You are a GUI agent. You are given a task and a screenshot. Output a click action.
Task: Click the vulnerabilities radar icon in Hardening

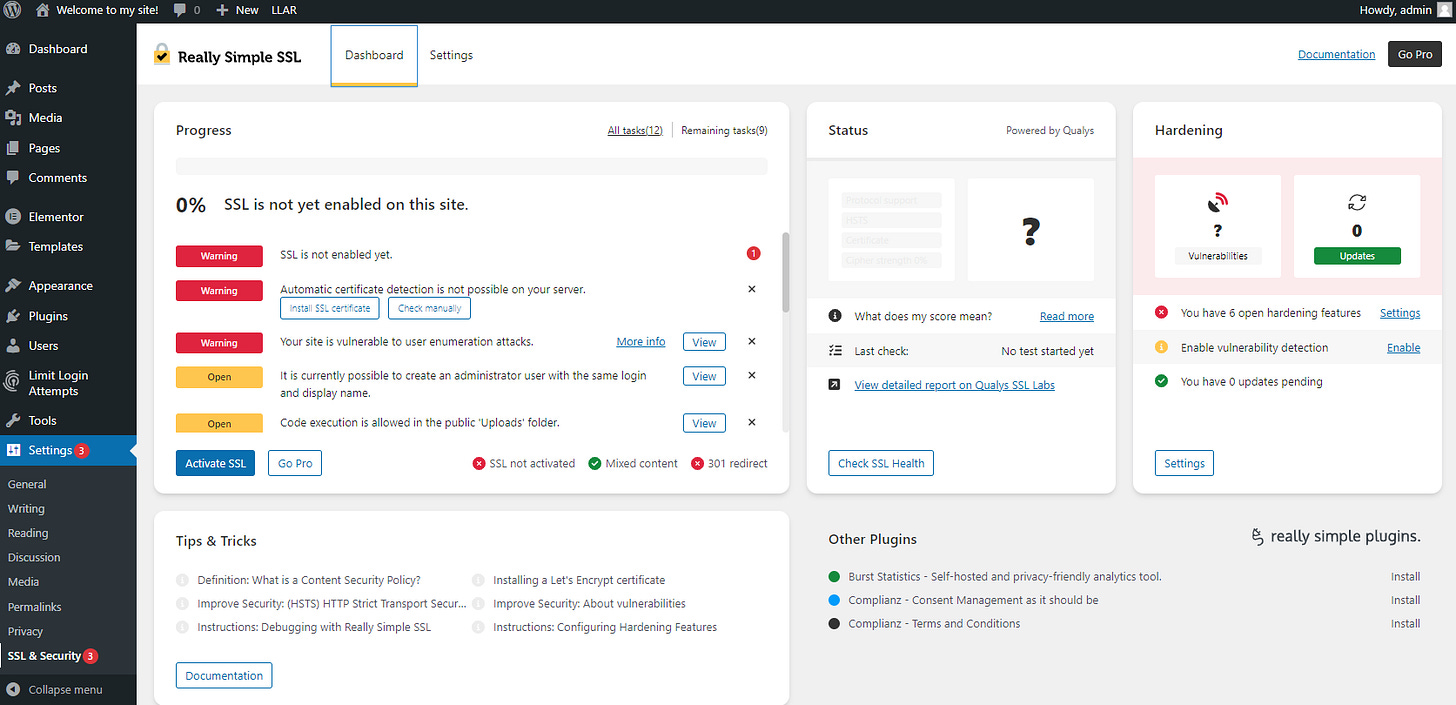pos(1218,203)
